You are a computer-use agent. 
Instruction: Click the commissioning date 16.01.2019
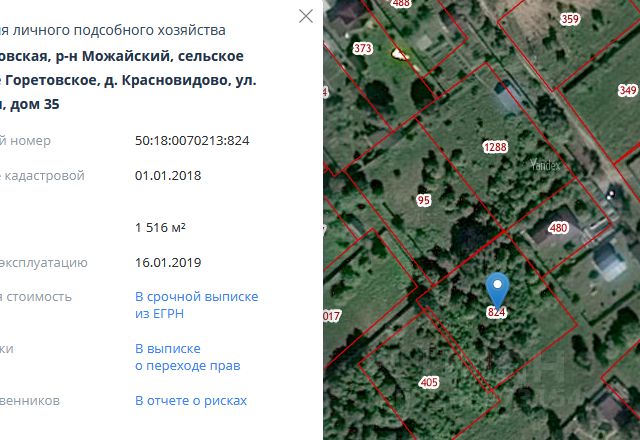tap(168, 262)
